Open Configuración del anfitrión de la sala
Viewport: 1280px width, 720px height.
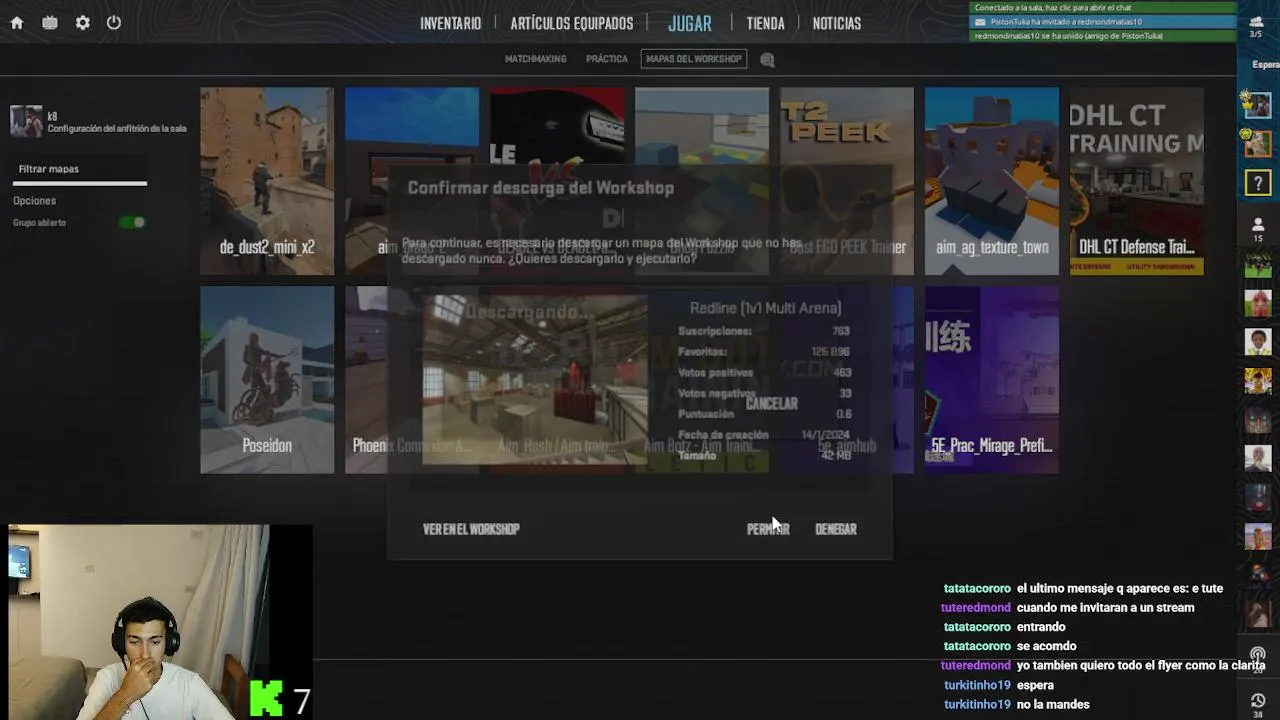[117, 129]
